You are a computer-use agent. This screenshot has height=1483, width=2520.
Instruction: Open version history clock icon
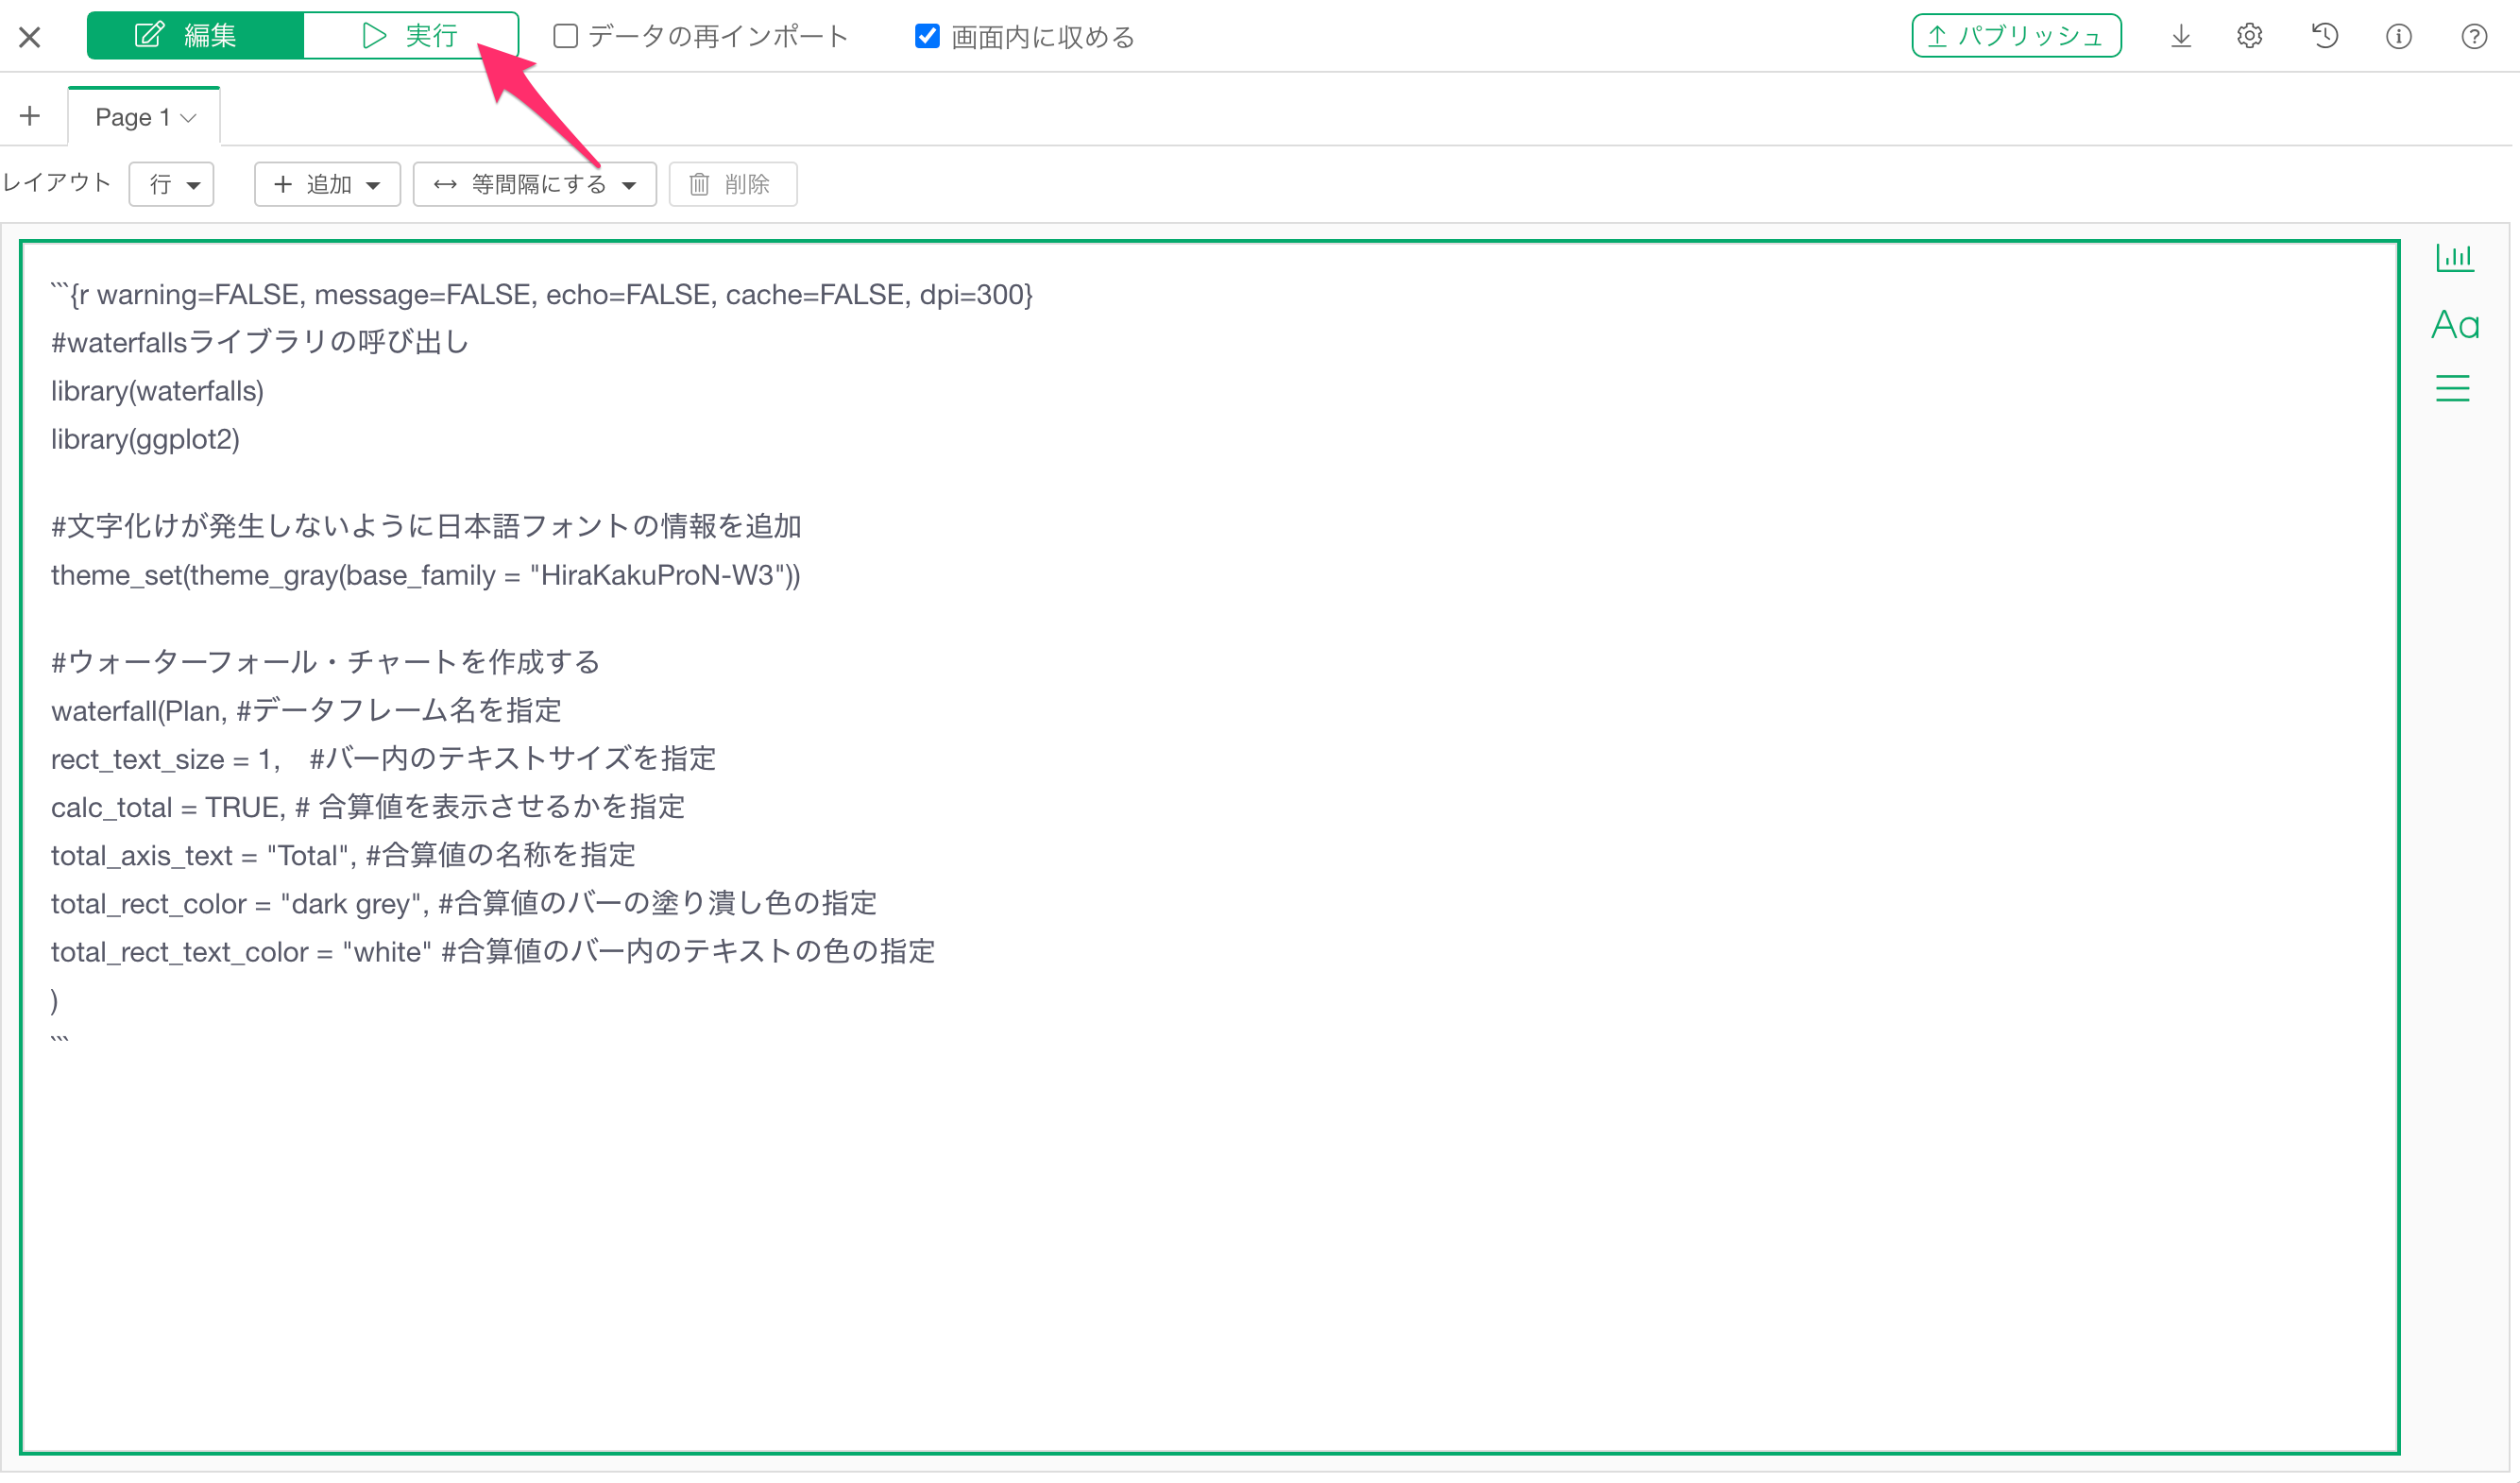[x=2325, y=36]
